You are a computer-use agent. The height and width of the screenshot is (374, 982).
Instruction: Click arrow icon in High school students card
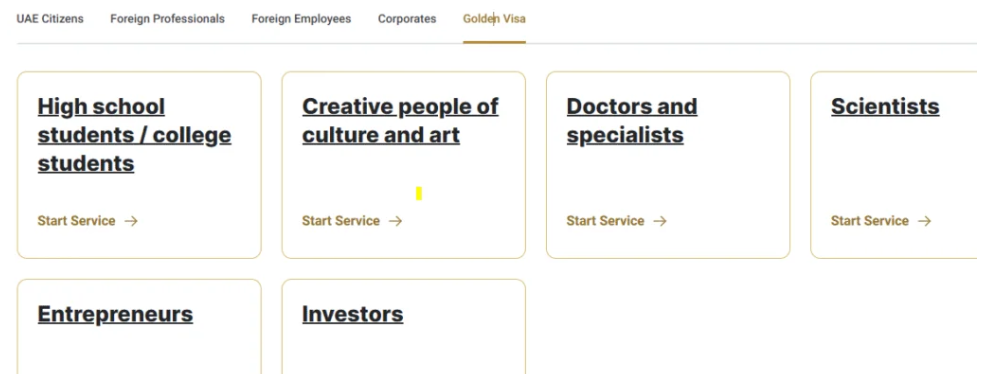(131, 221)
